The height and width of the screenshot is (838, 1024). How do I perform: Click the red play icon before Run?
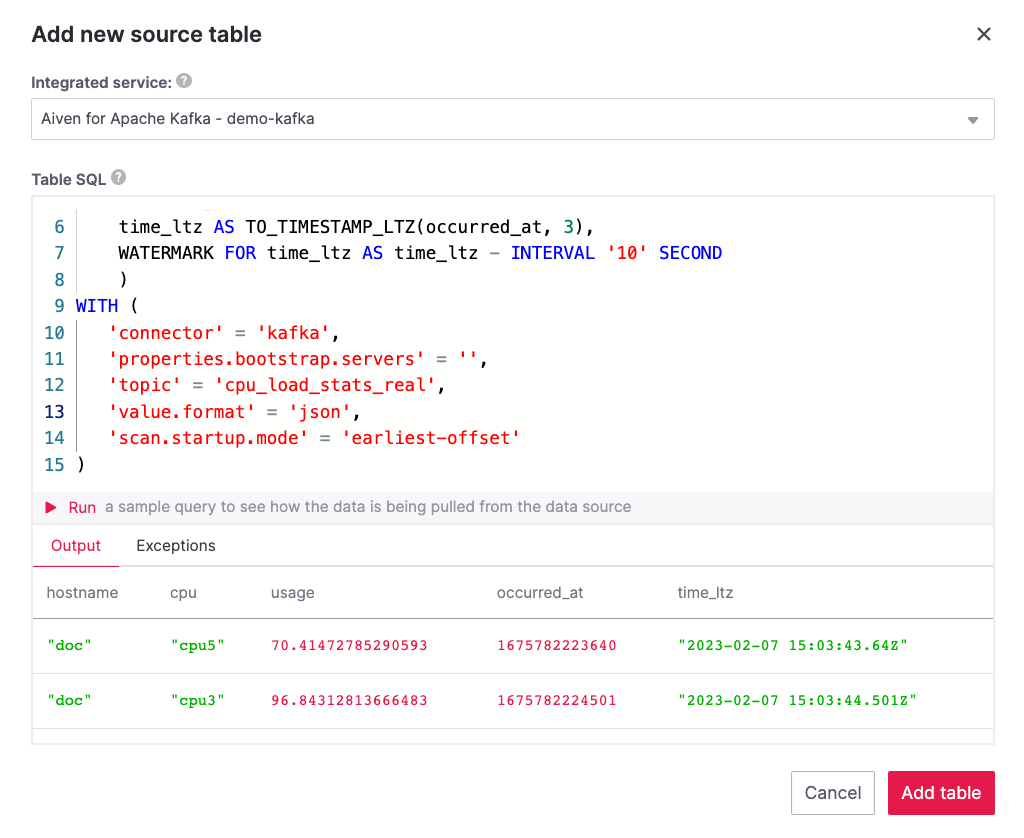tap(51, 507)
